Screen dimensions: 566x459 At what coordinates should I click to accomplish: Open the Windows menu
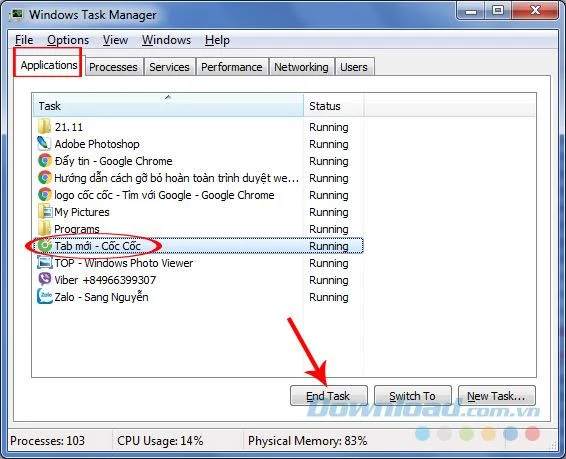coord(166,40)
